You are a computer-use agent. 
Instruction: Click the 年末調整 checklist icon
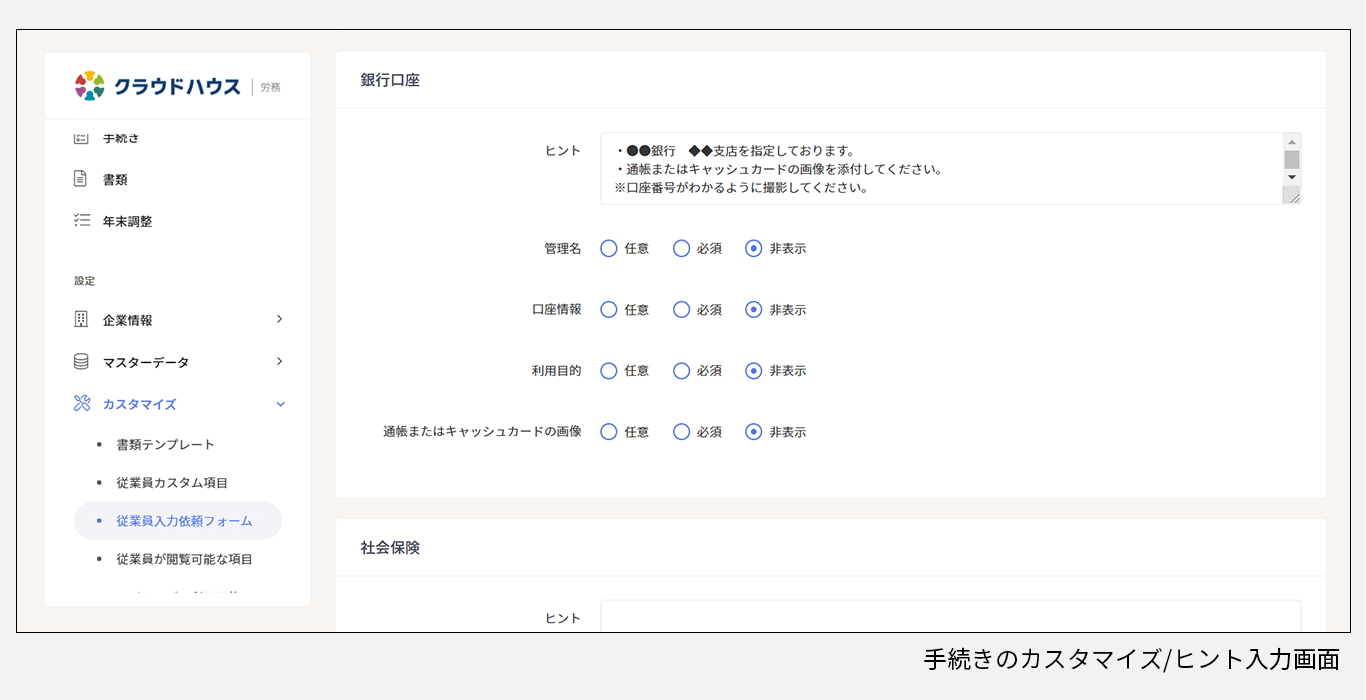(x=81, y=221)
